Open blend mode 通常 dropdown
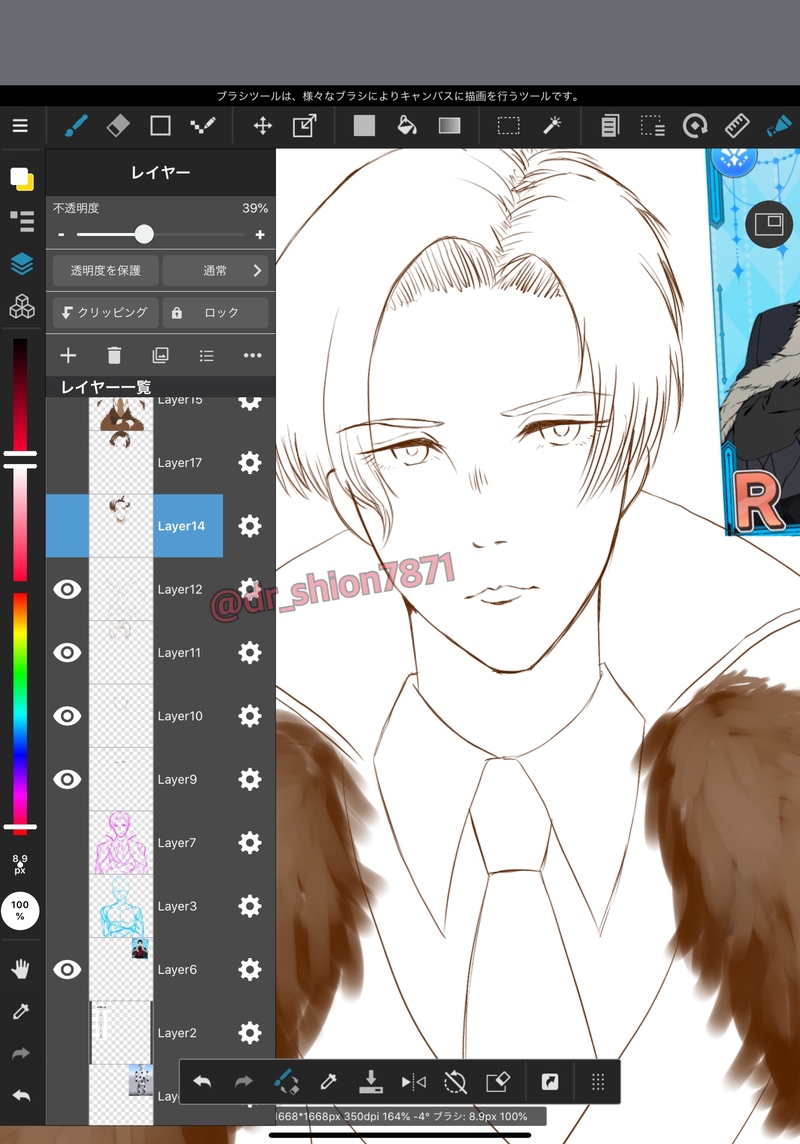Image resolution: width=800 pixels, height=1144 pixels. pos(215,270)
